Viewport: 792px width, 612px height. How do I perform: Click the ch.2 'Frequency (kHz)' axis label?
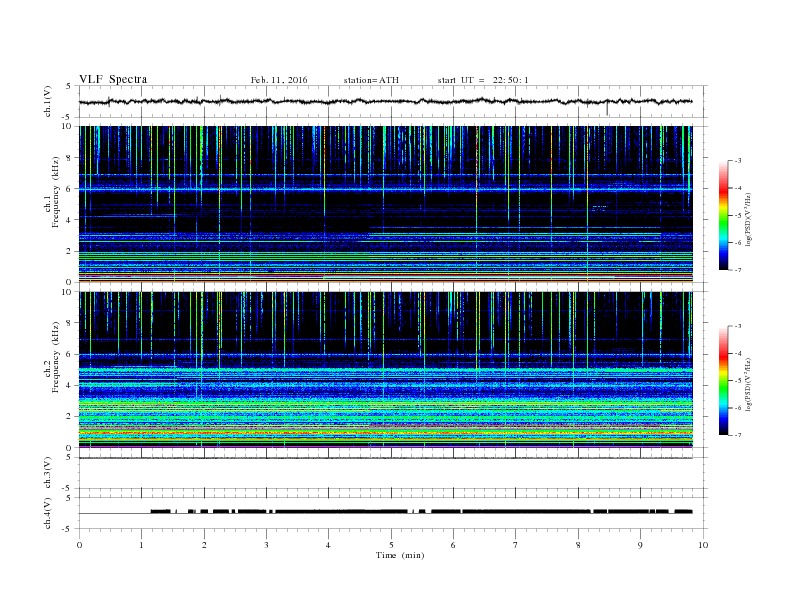(56, 358)
